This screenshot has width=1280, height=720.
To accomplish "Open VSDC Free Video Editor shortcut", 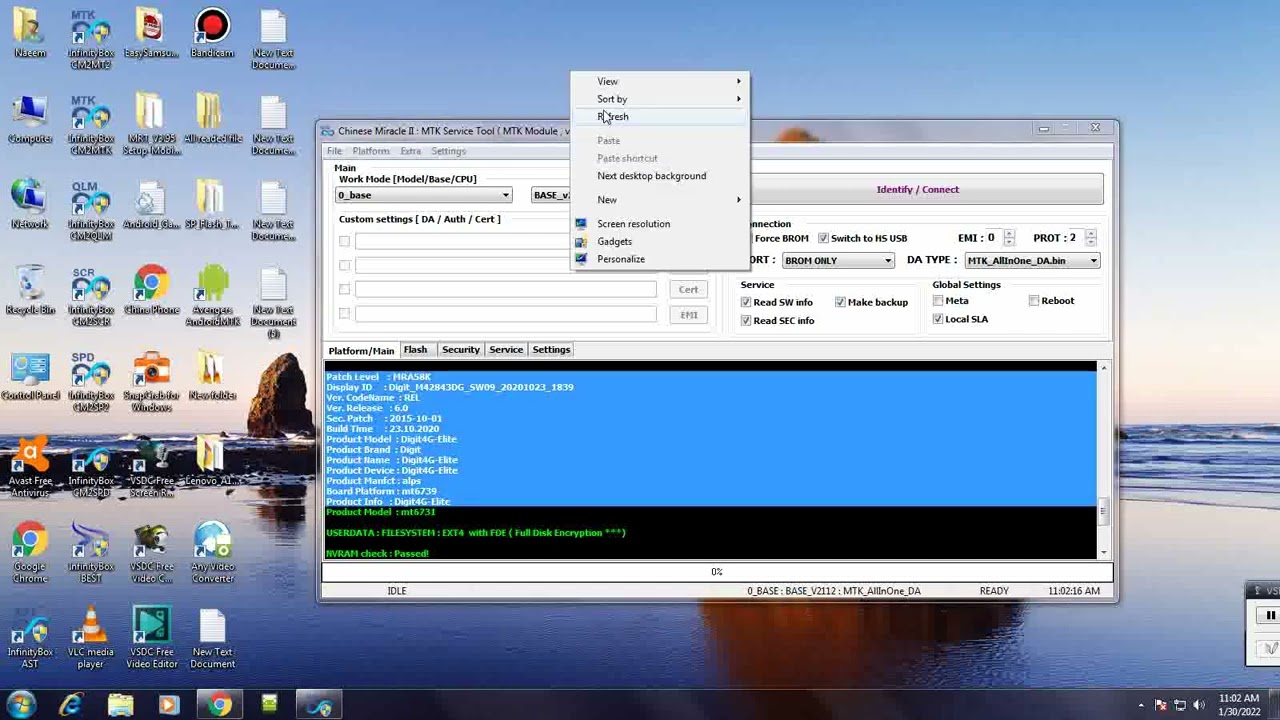I will (152, 638).
